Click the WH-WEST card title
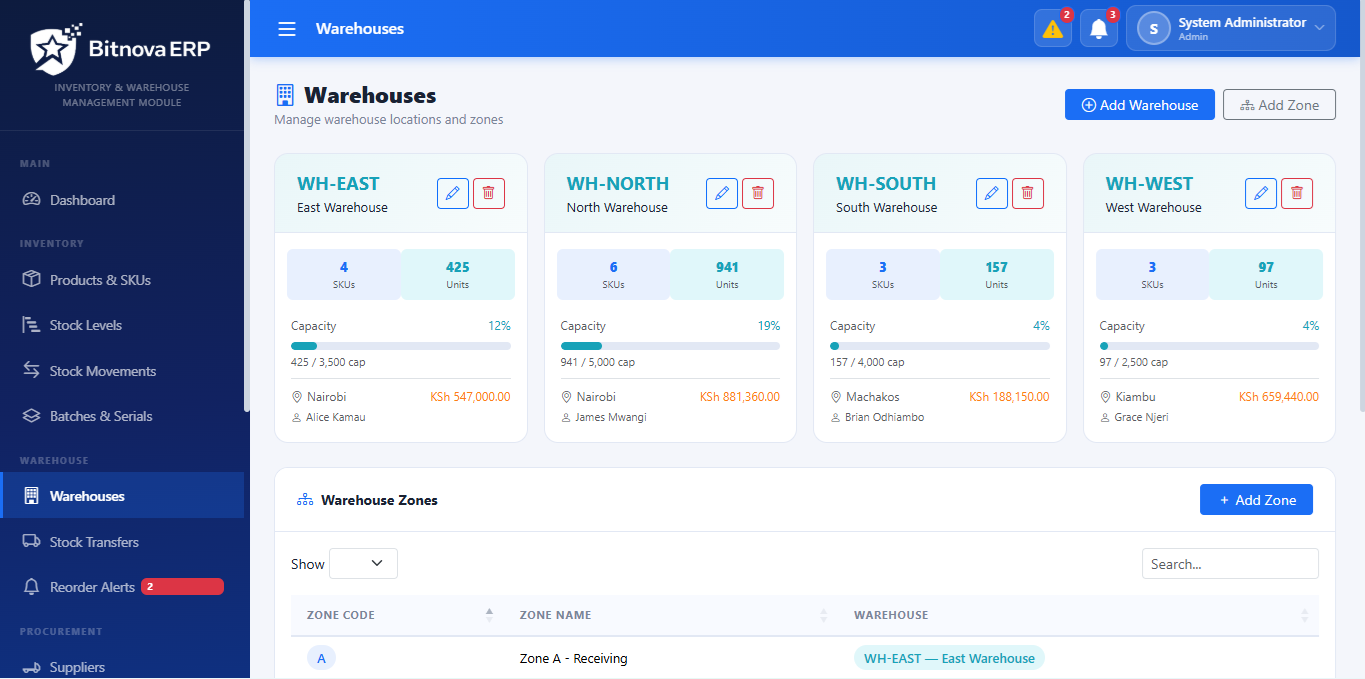Screen dimensions: 1365x679 pos(1149,183)
